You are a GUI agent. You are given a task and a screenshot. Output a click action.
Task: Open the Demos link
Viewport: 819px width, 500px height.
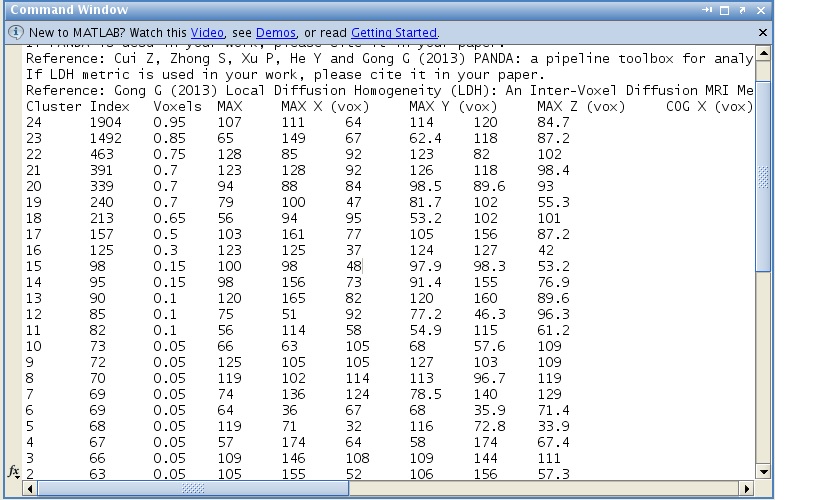(275, 32)
